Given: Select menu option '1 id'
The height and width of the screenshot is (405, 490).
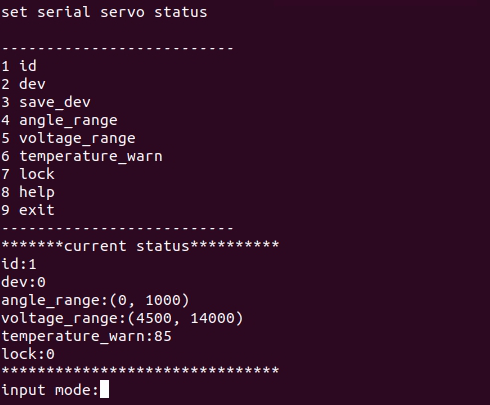Looking at the screenshot, I should (19, 66).
